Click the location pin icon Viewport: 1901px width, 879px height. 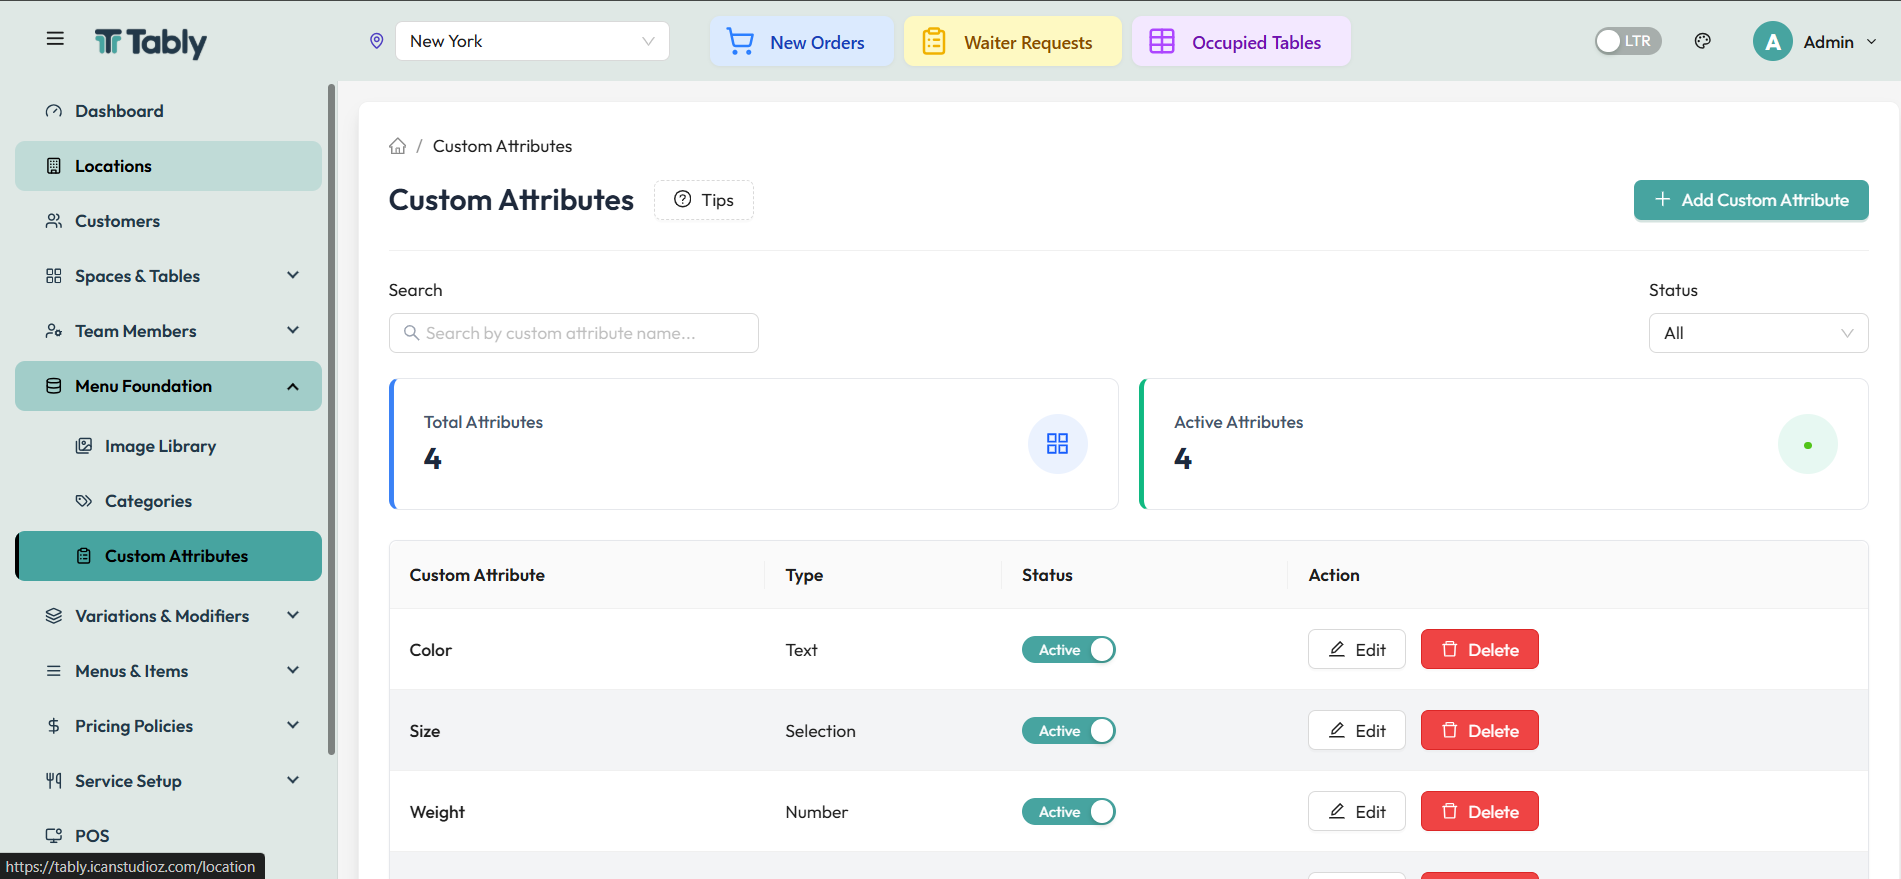tap(377, 41)
